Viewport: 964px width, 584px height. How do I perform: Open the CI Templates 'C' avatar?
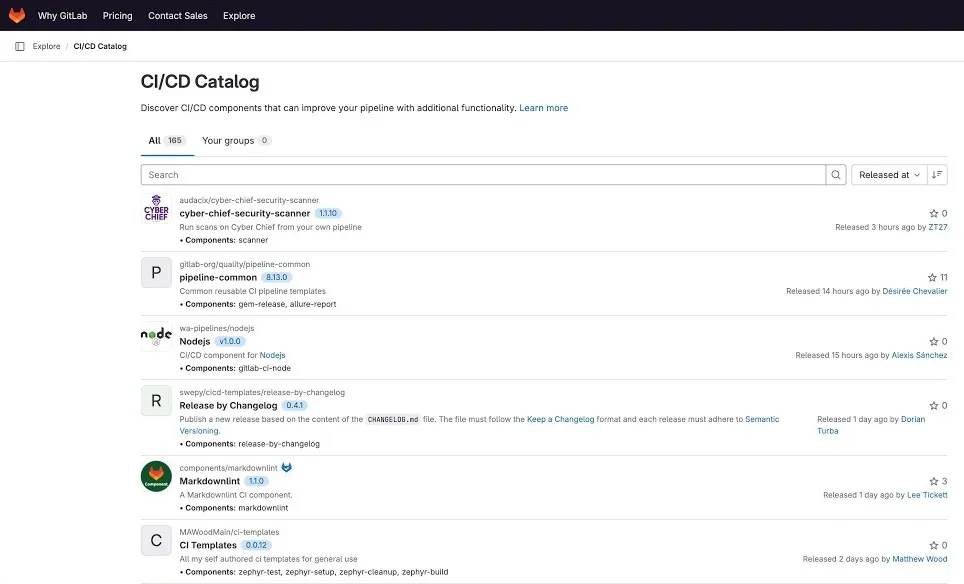coord(156,540)
